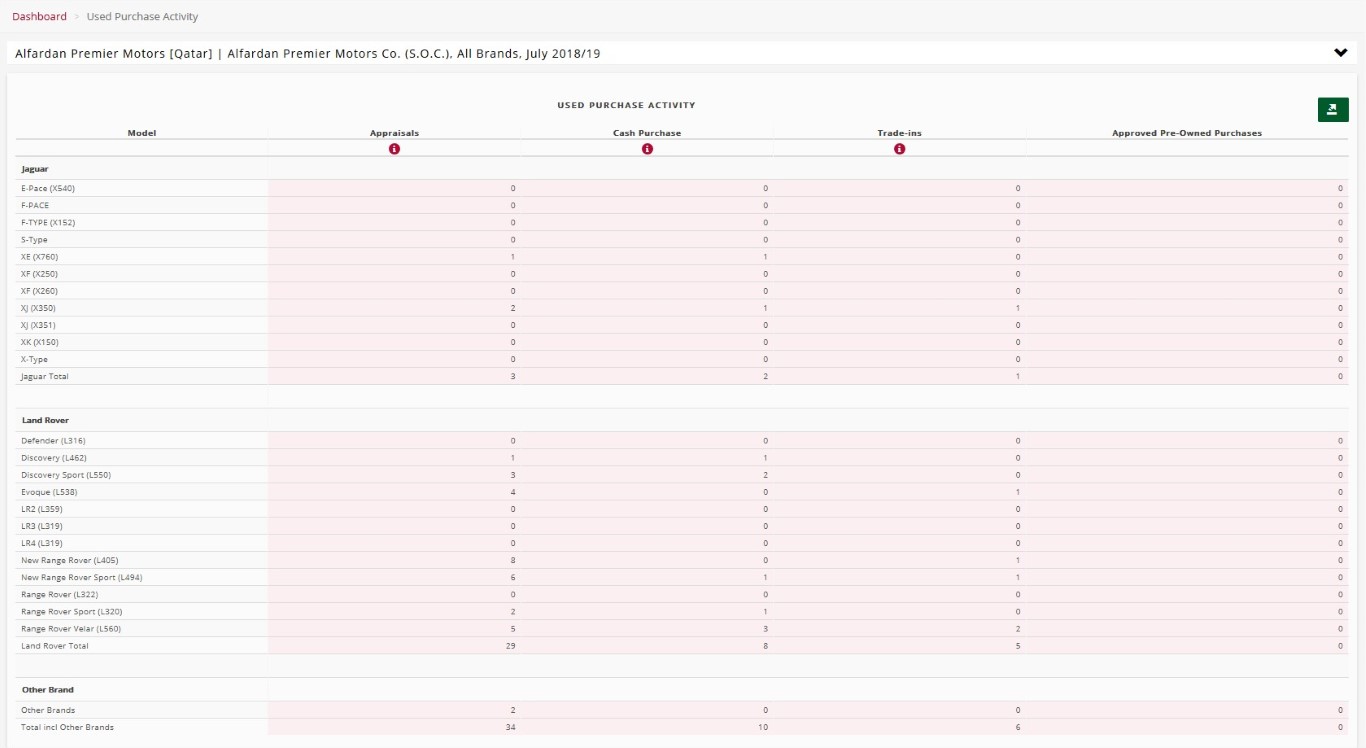Click the Total incl Other Brands row
This screenshot has height=748, width=1366.
(67, 727)
